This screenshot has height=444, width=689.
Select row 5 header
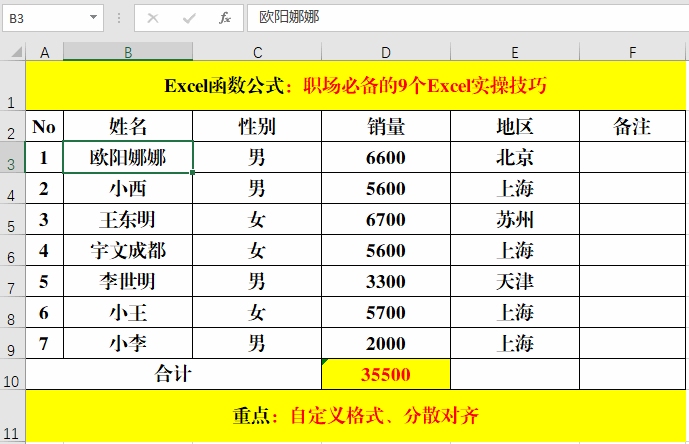click(x=12, y=219)
